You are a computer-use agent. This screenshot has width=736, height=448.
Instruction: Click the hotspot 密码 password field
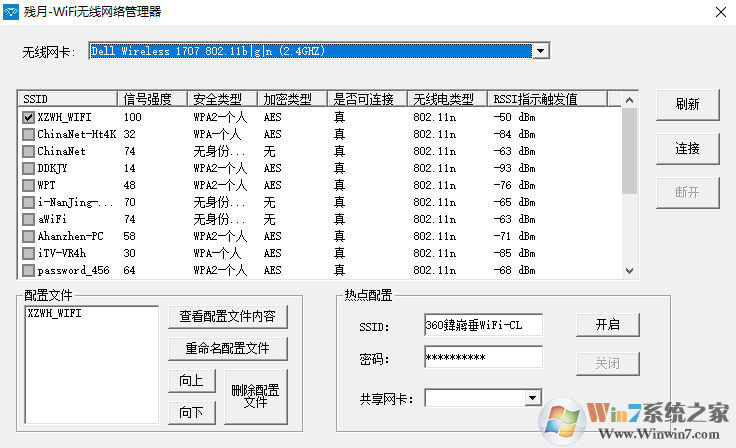[483, 357]
